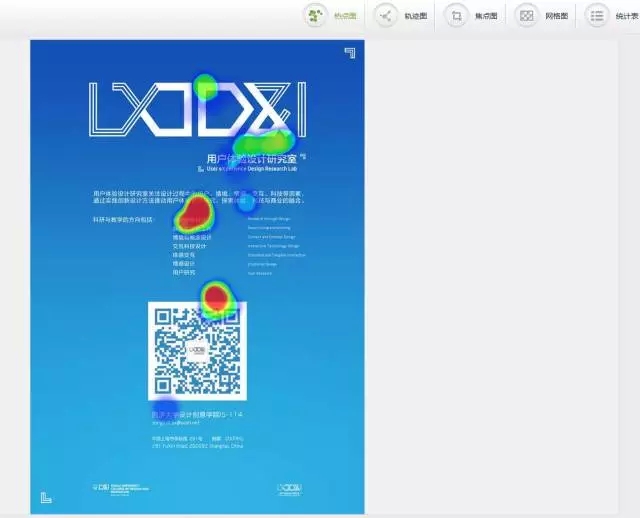Click the 'Design Research Lab' subtitle text

(272, 169)
